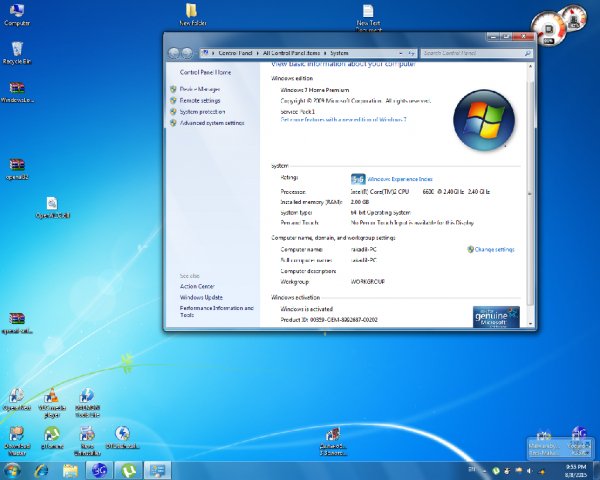Screen dimensions: 600x480
Task: Click the get more features Windows 7 link
Action: pos(343,120)
